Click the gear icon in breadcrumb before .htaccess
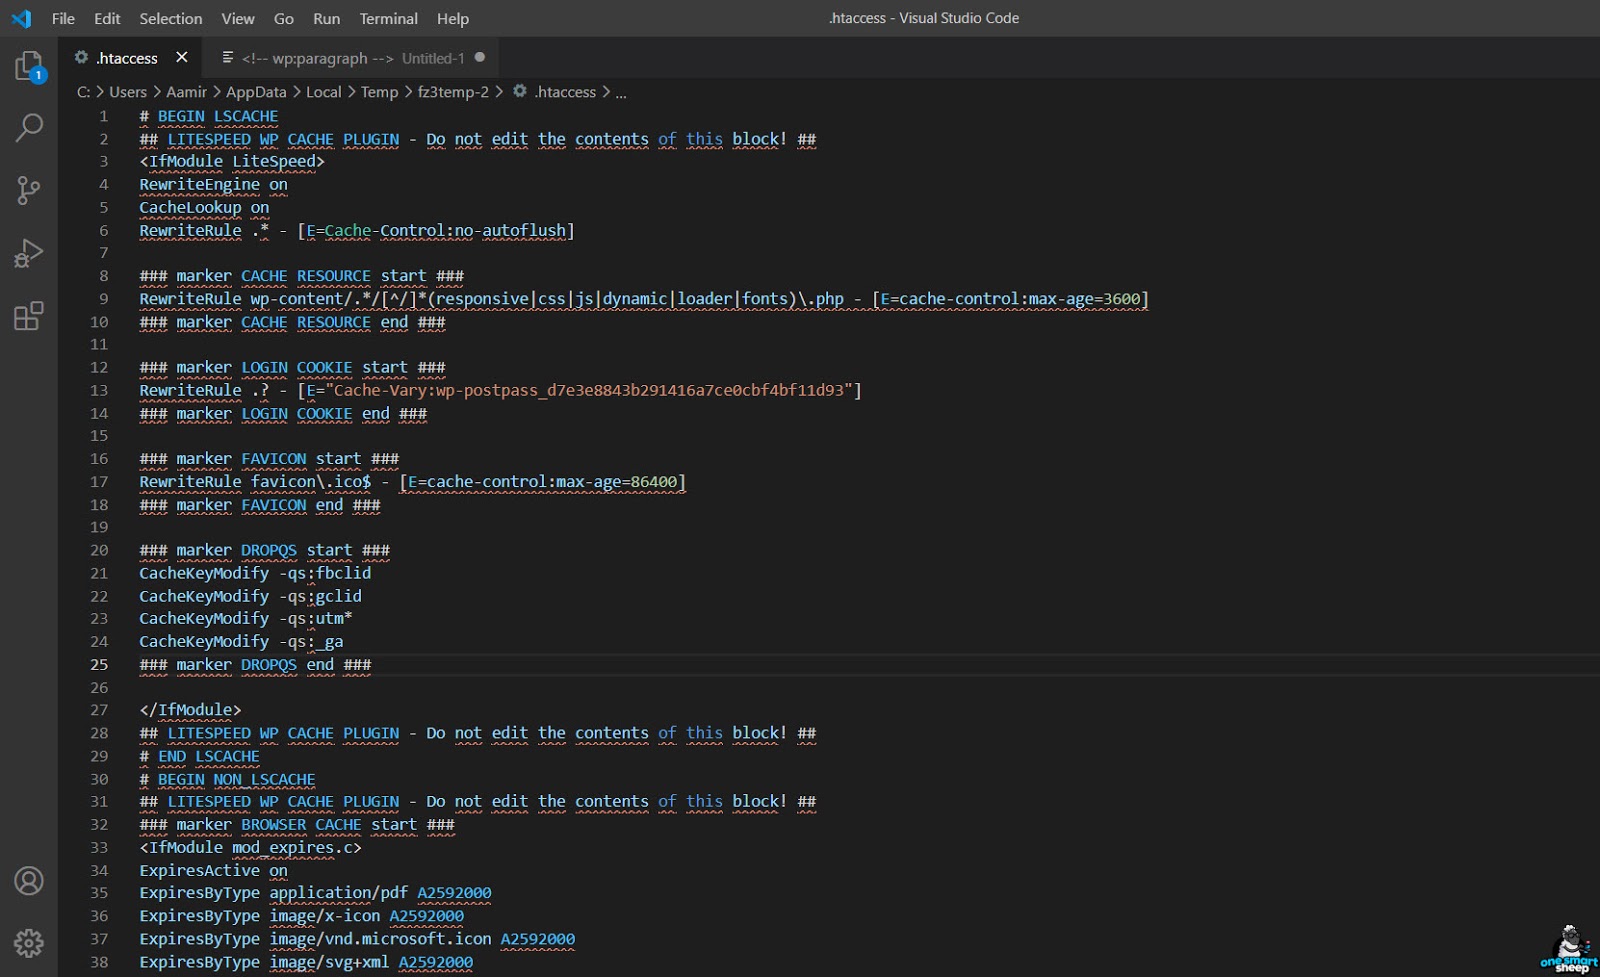The width and height of the screenshot is (1600, 977). coord(520,91)
